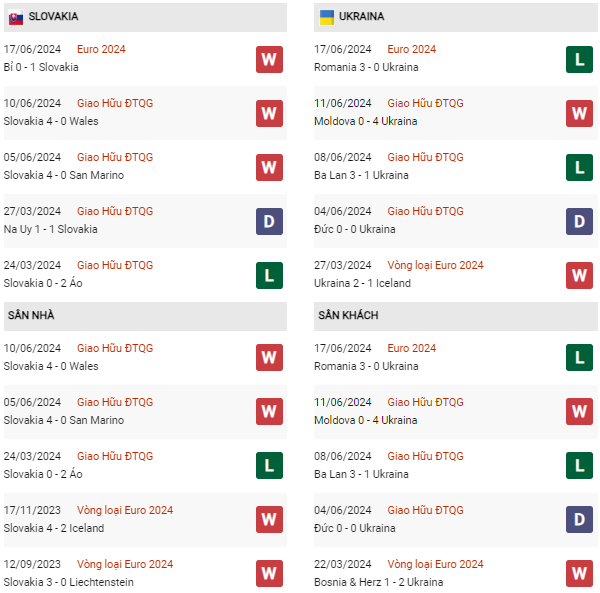Click the UKRAINA team header
Image resolution: width=600 pixels, height=593 pixels.
tap(456, 17)
